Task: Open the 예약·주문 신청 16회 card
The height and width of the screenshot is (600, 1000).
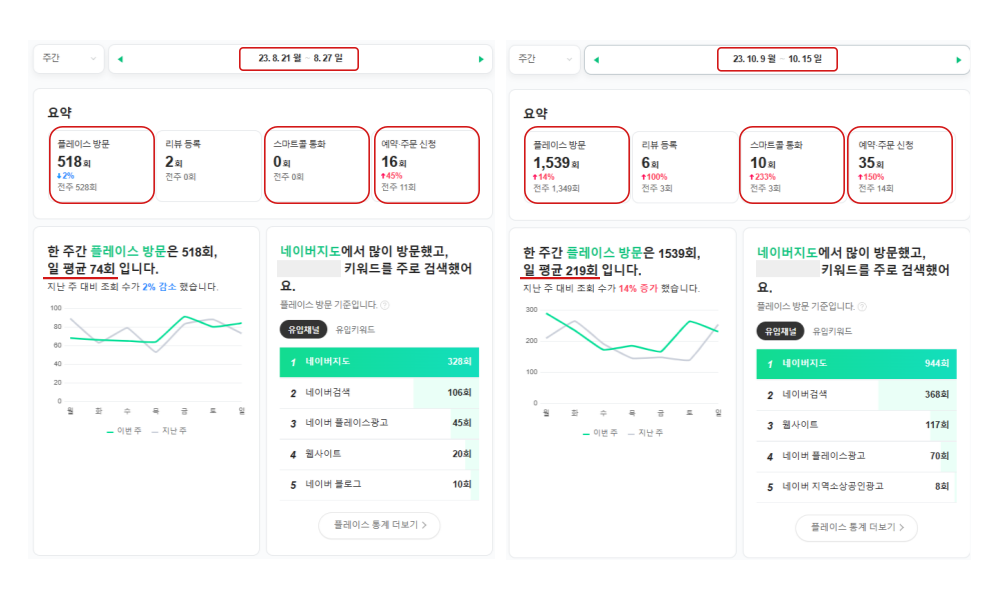Action: (426, 164)
